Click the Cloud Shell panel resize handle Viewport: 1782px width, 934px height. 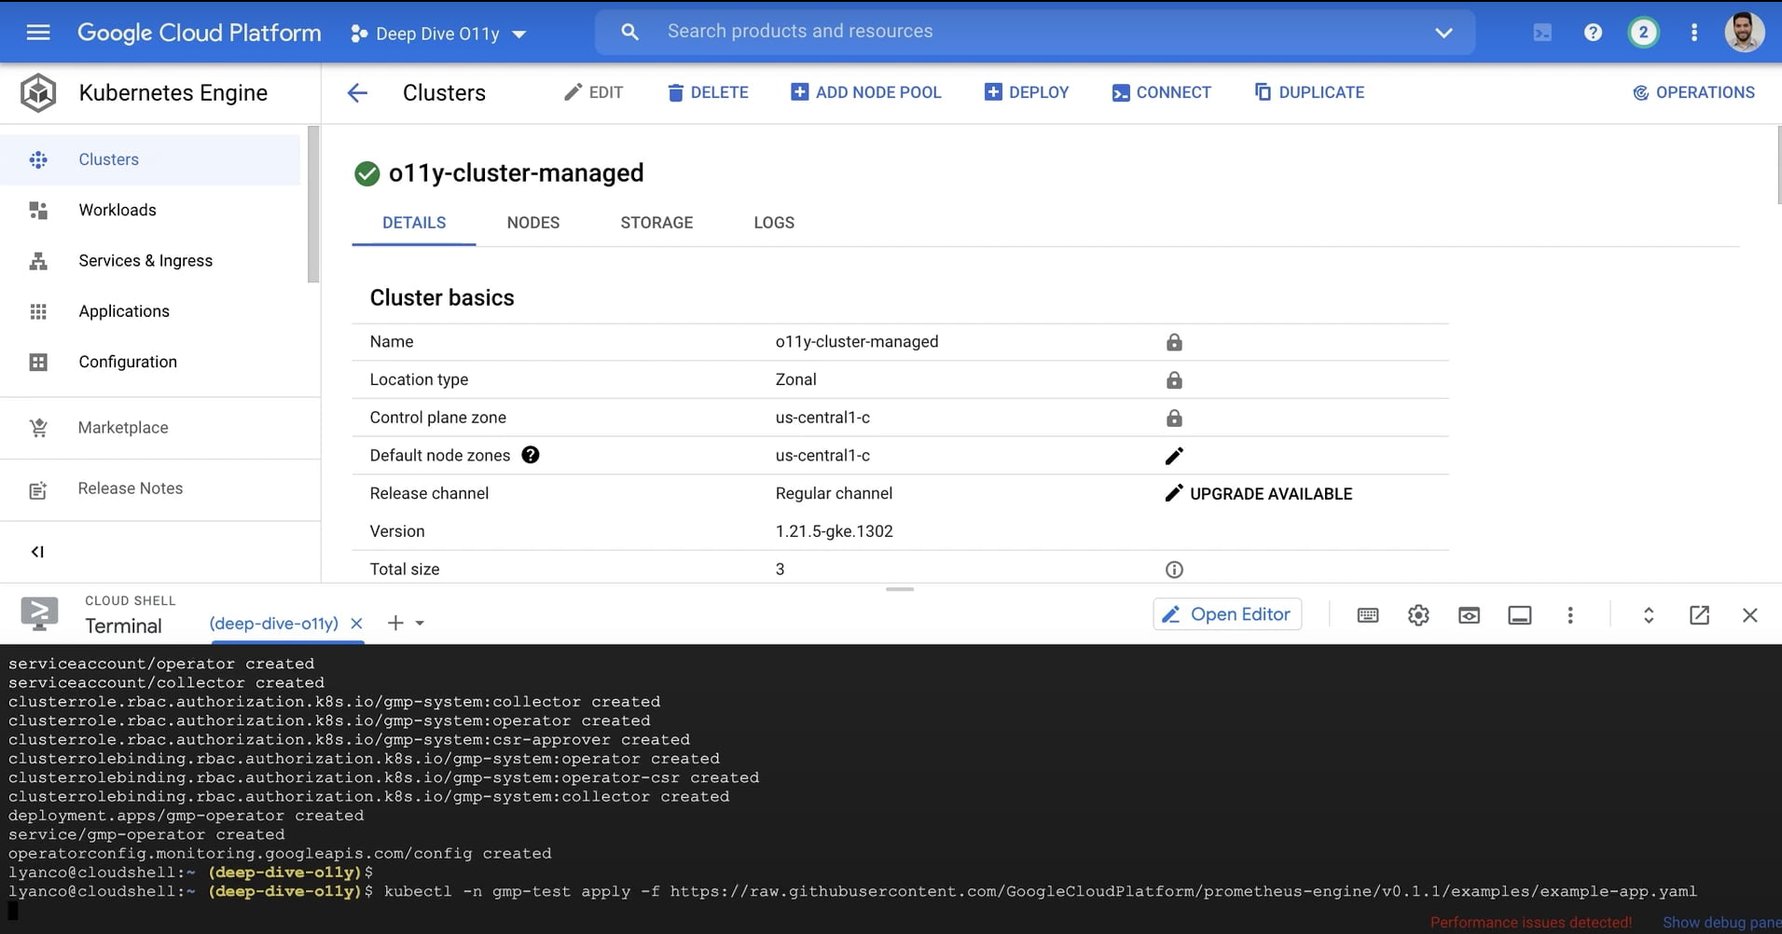(x=900, y=589)
